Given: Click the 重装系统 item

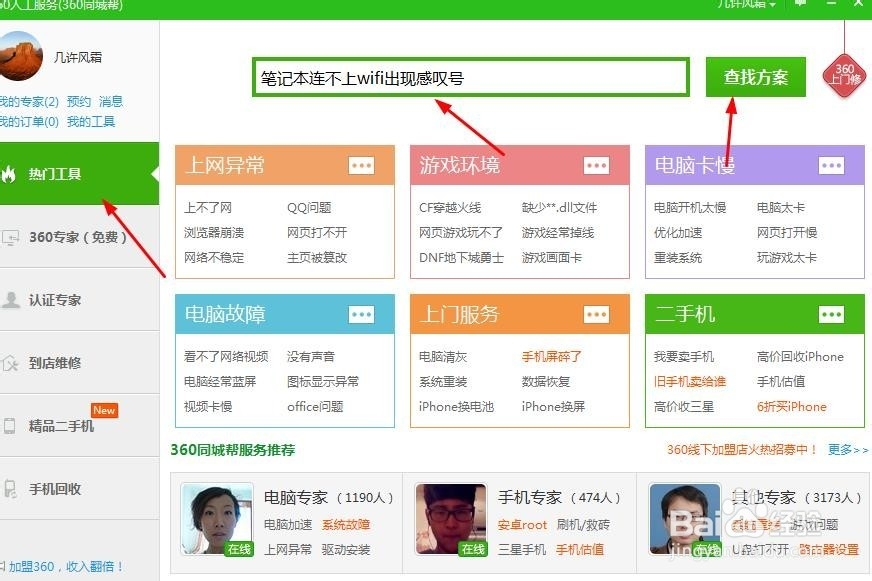Looking at the screenshot, I should coord(677,257).
